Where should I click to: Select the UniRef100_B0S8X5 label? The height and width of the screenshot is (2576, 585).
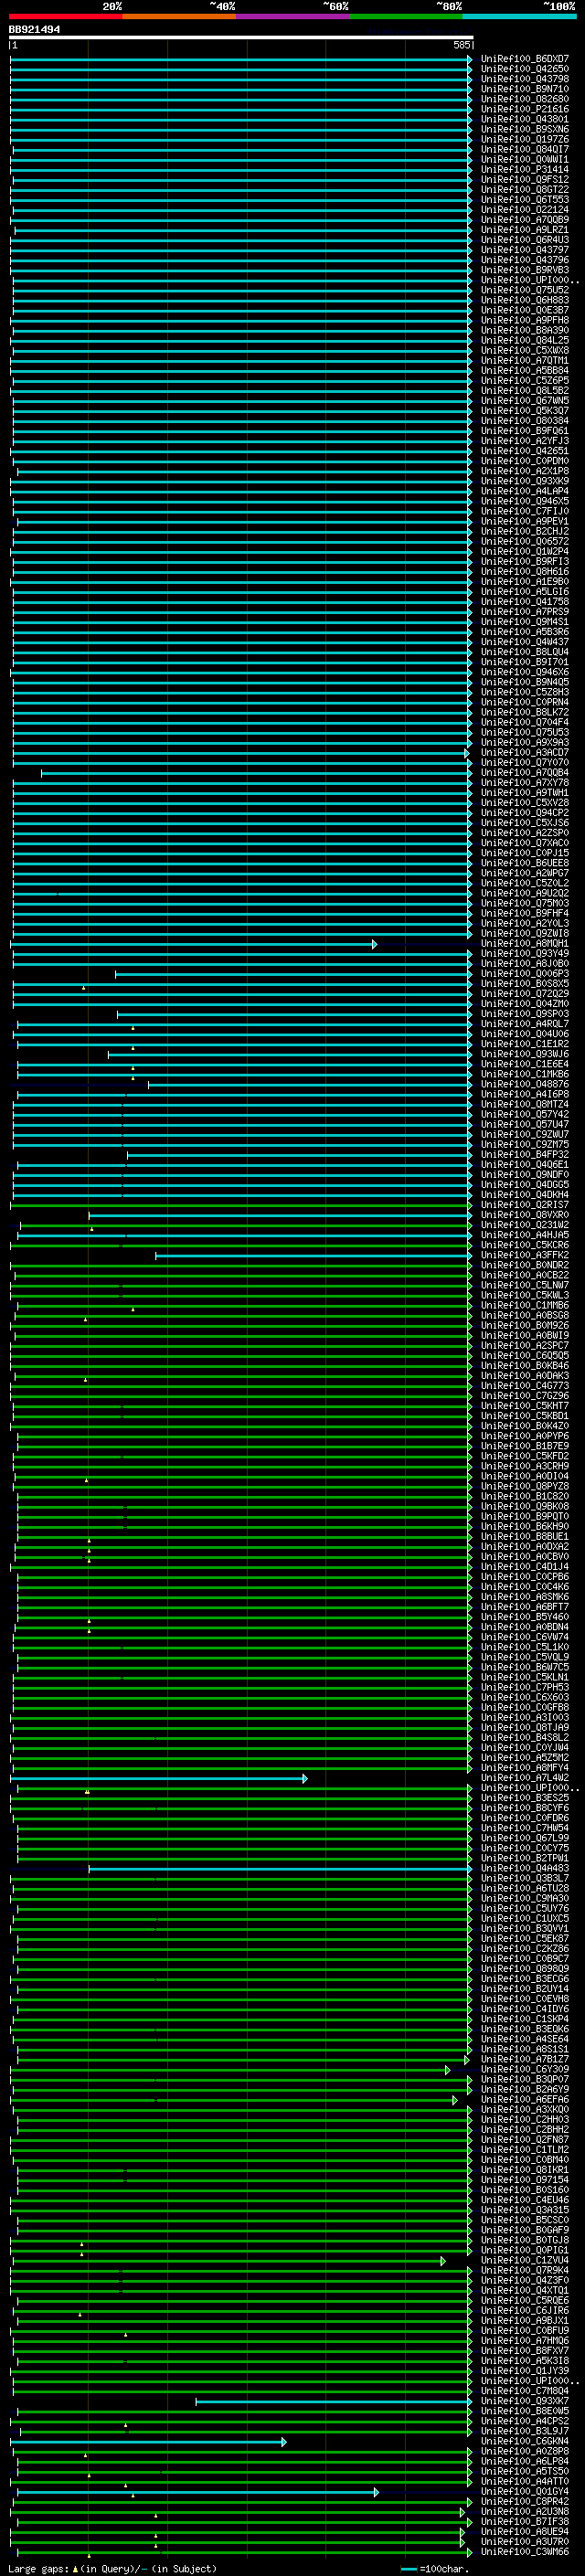525,984
